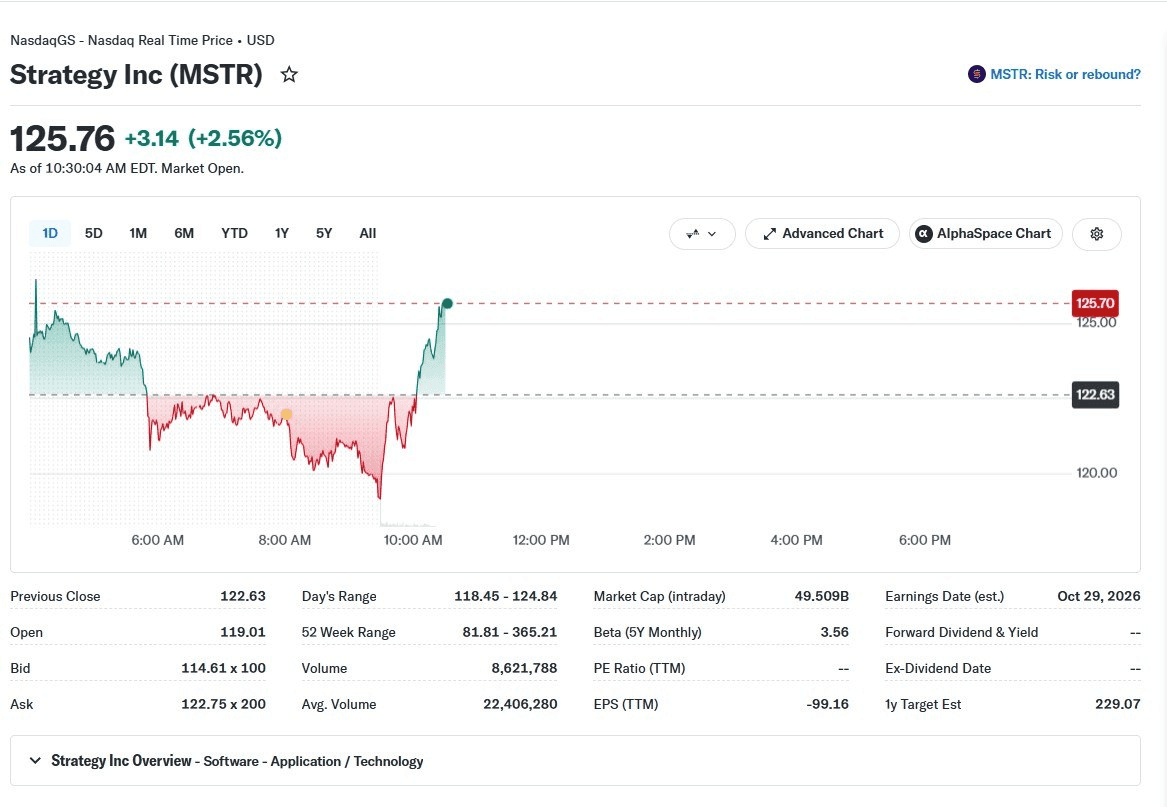Image resolution: width=1167 pixels, height=807 pixels.
Task: Click the (+2.56%) percent change
Action: tap(234, 138)
